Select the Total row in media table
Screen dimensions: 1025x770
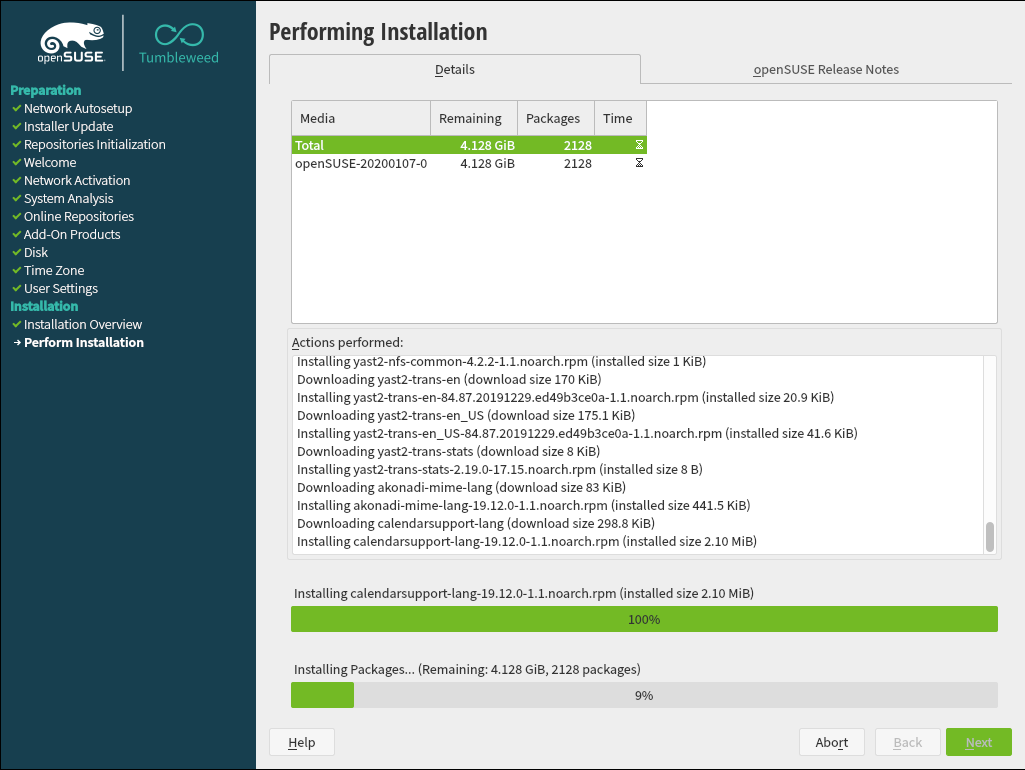pyautogui.click(x=360, y=145)
